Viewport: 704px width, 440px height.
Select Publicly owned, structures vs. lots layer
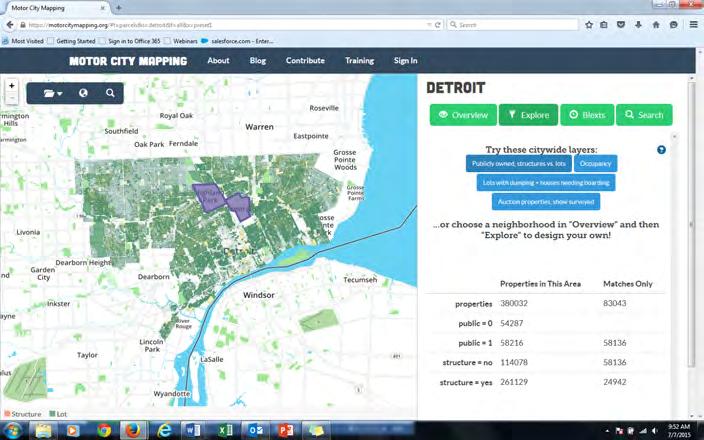pos(519,163)
